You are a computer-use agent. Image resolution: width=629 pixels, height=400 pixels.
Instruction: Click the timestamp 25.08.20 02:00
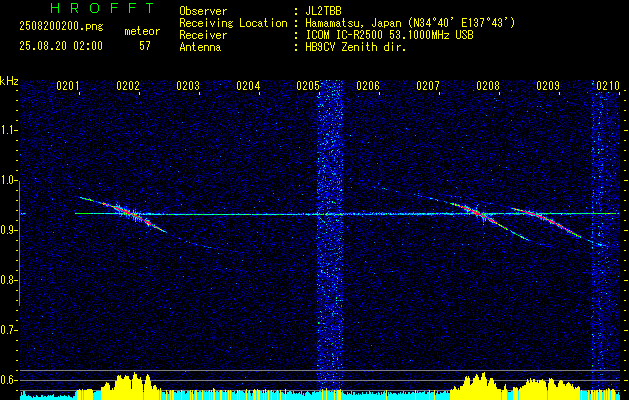point(61,46)
